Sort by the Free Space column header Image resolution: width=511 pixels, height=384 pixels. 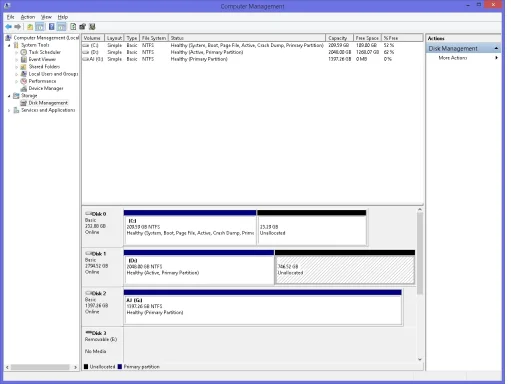tap(367, 38)
